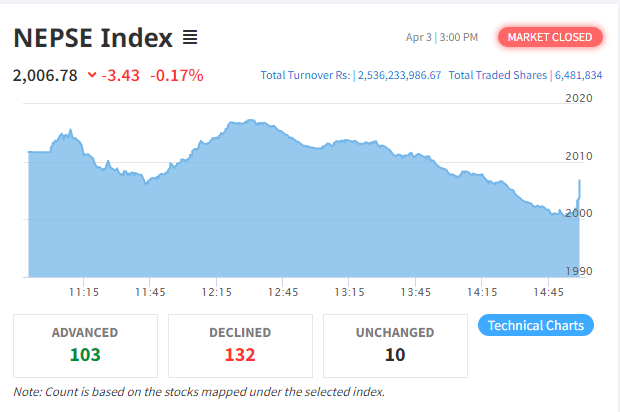Select the UNCHANGED 10 box
The image size is (620, 412).
point(395,346)
